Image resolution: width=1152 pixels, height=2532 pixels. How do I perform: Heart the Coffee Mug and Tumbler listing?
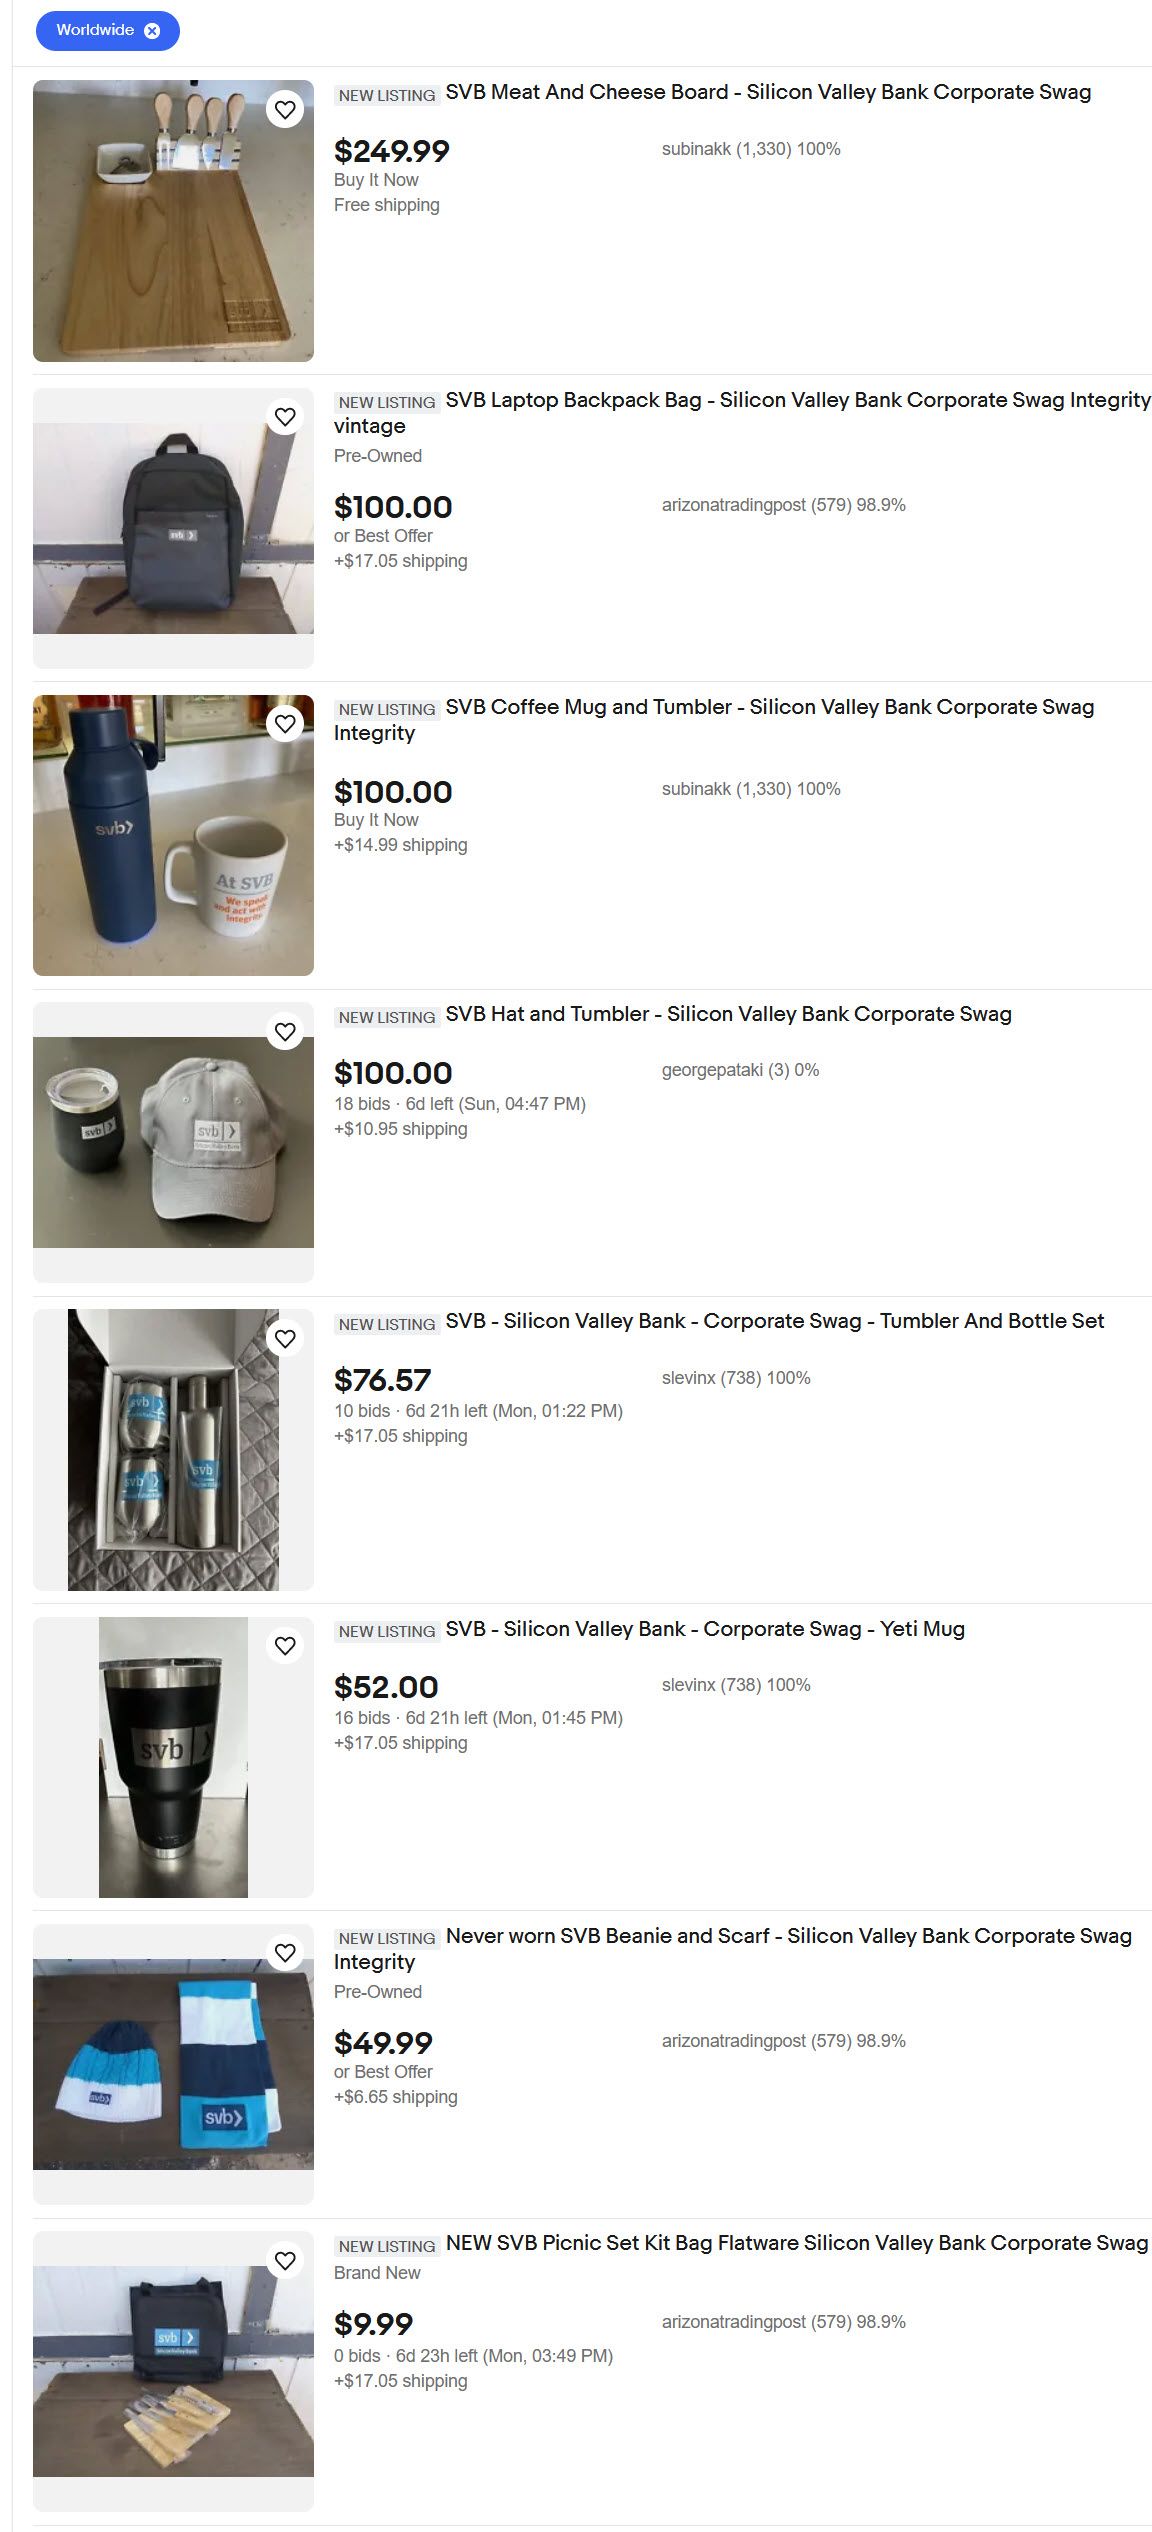click(285, 723)
